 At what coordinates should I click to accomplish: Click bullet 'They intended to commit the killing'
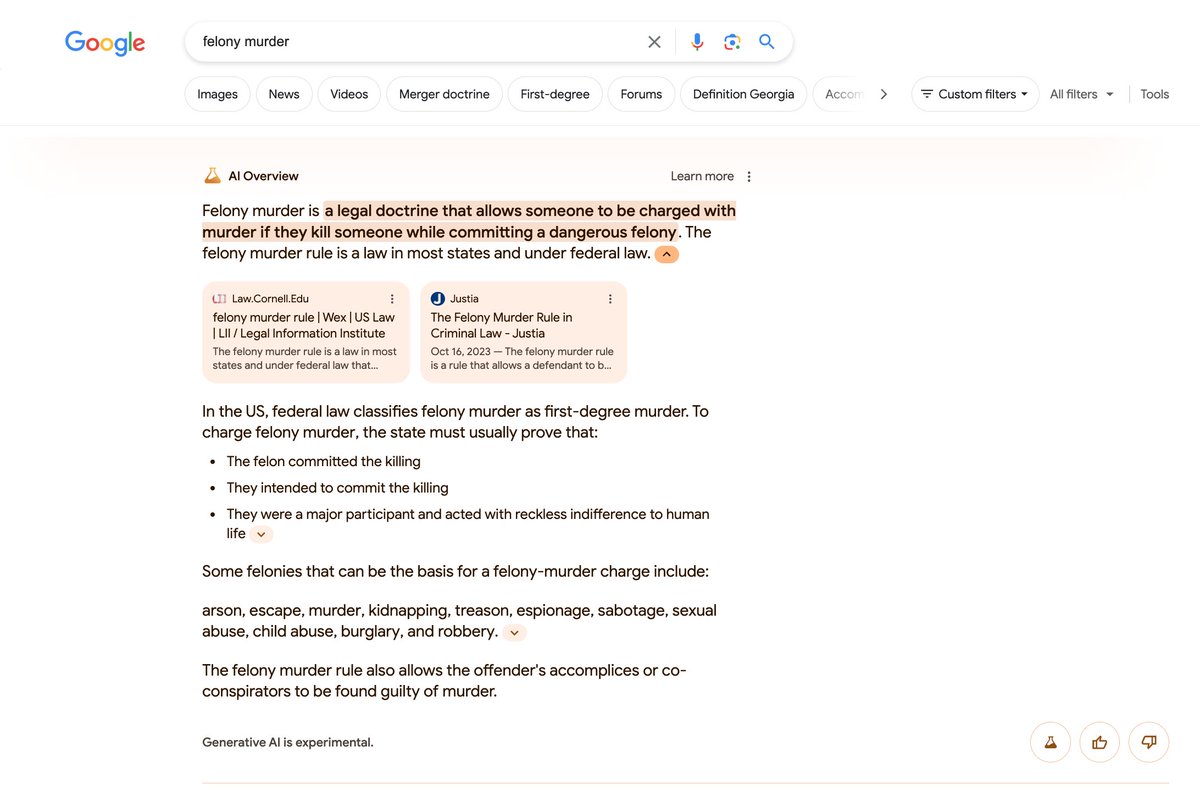(x=337, y=488)
